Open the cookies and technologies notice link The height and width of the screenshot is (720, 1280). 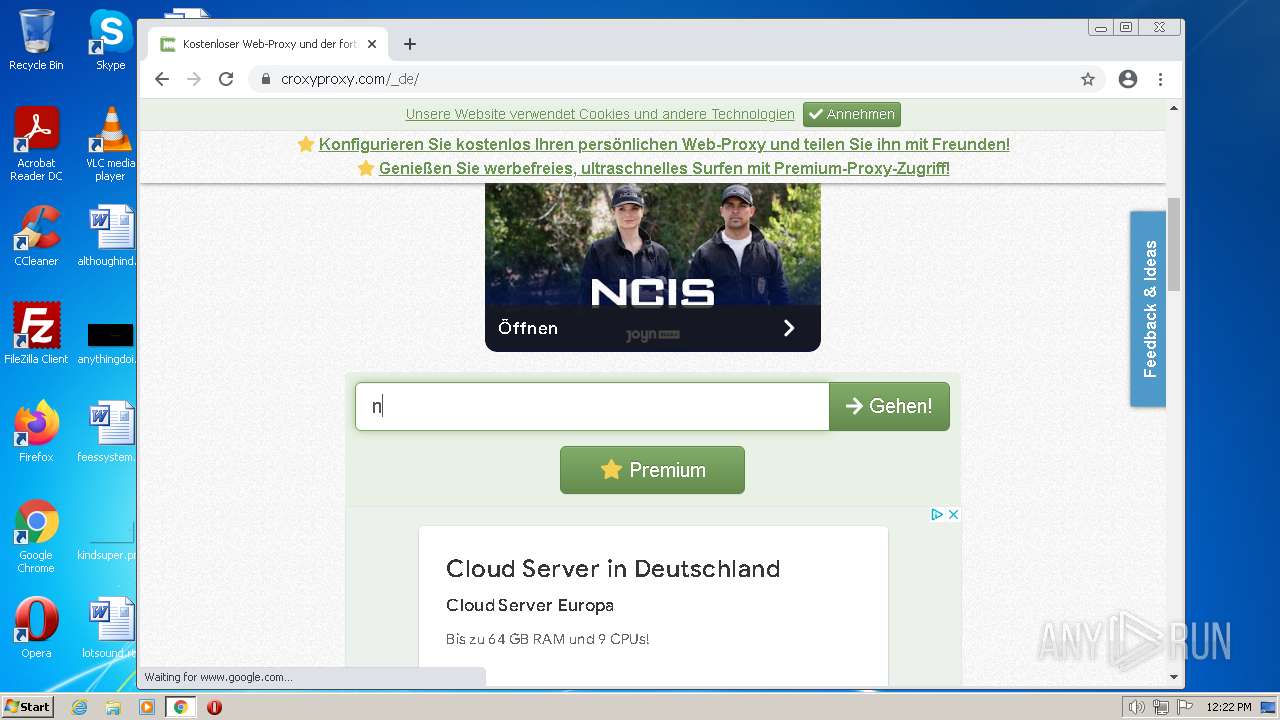coord(600,114)
